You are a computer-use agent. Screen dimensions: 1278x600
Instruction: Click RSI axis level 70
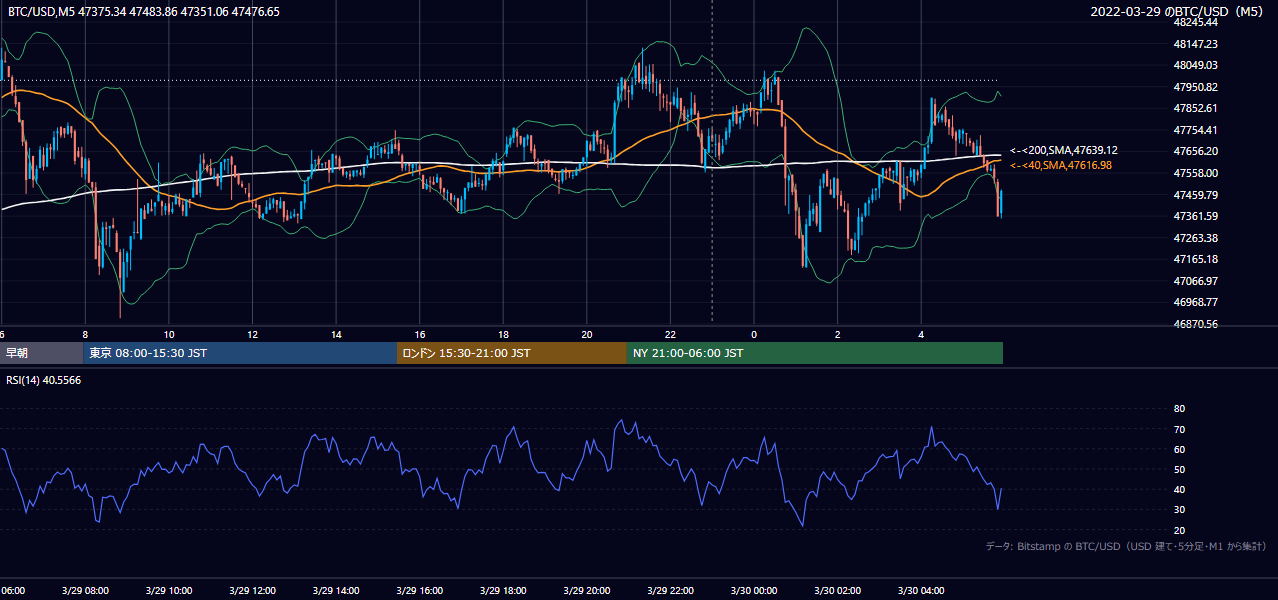pos(1179,429)
